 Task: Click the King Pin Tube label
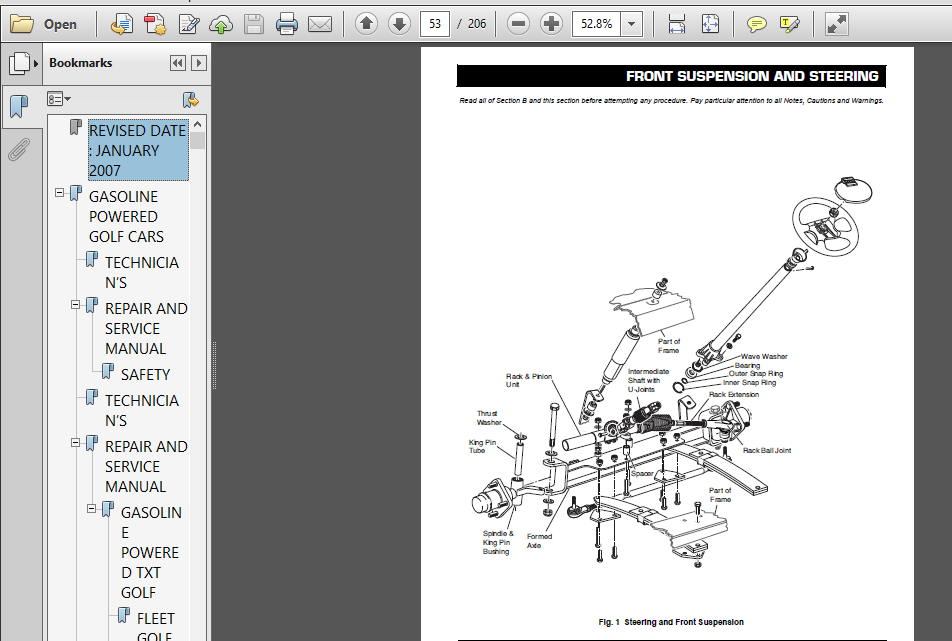482,446
